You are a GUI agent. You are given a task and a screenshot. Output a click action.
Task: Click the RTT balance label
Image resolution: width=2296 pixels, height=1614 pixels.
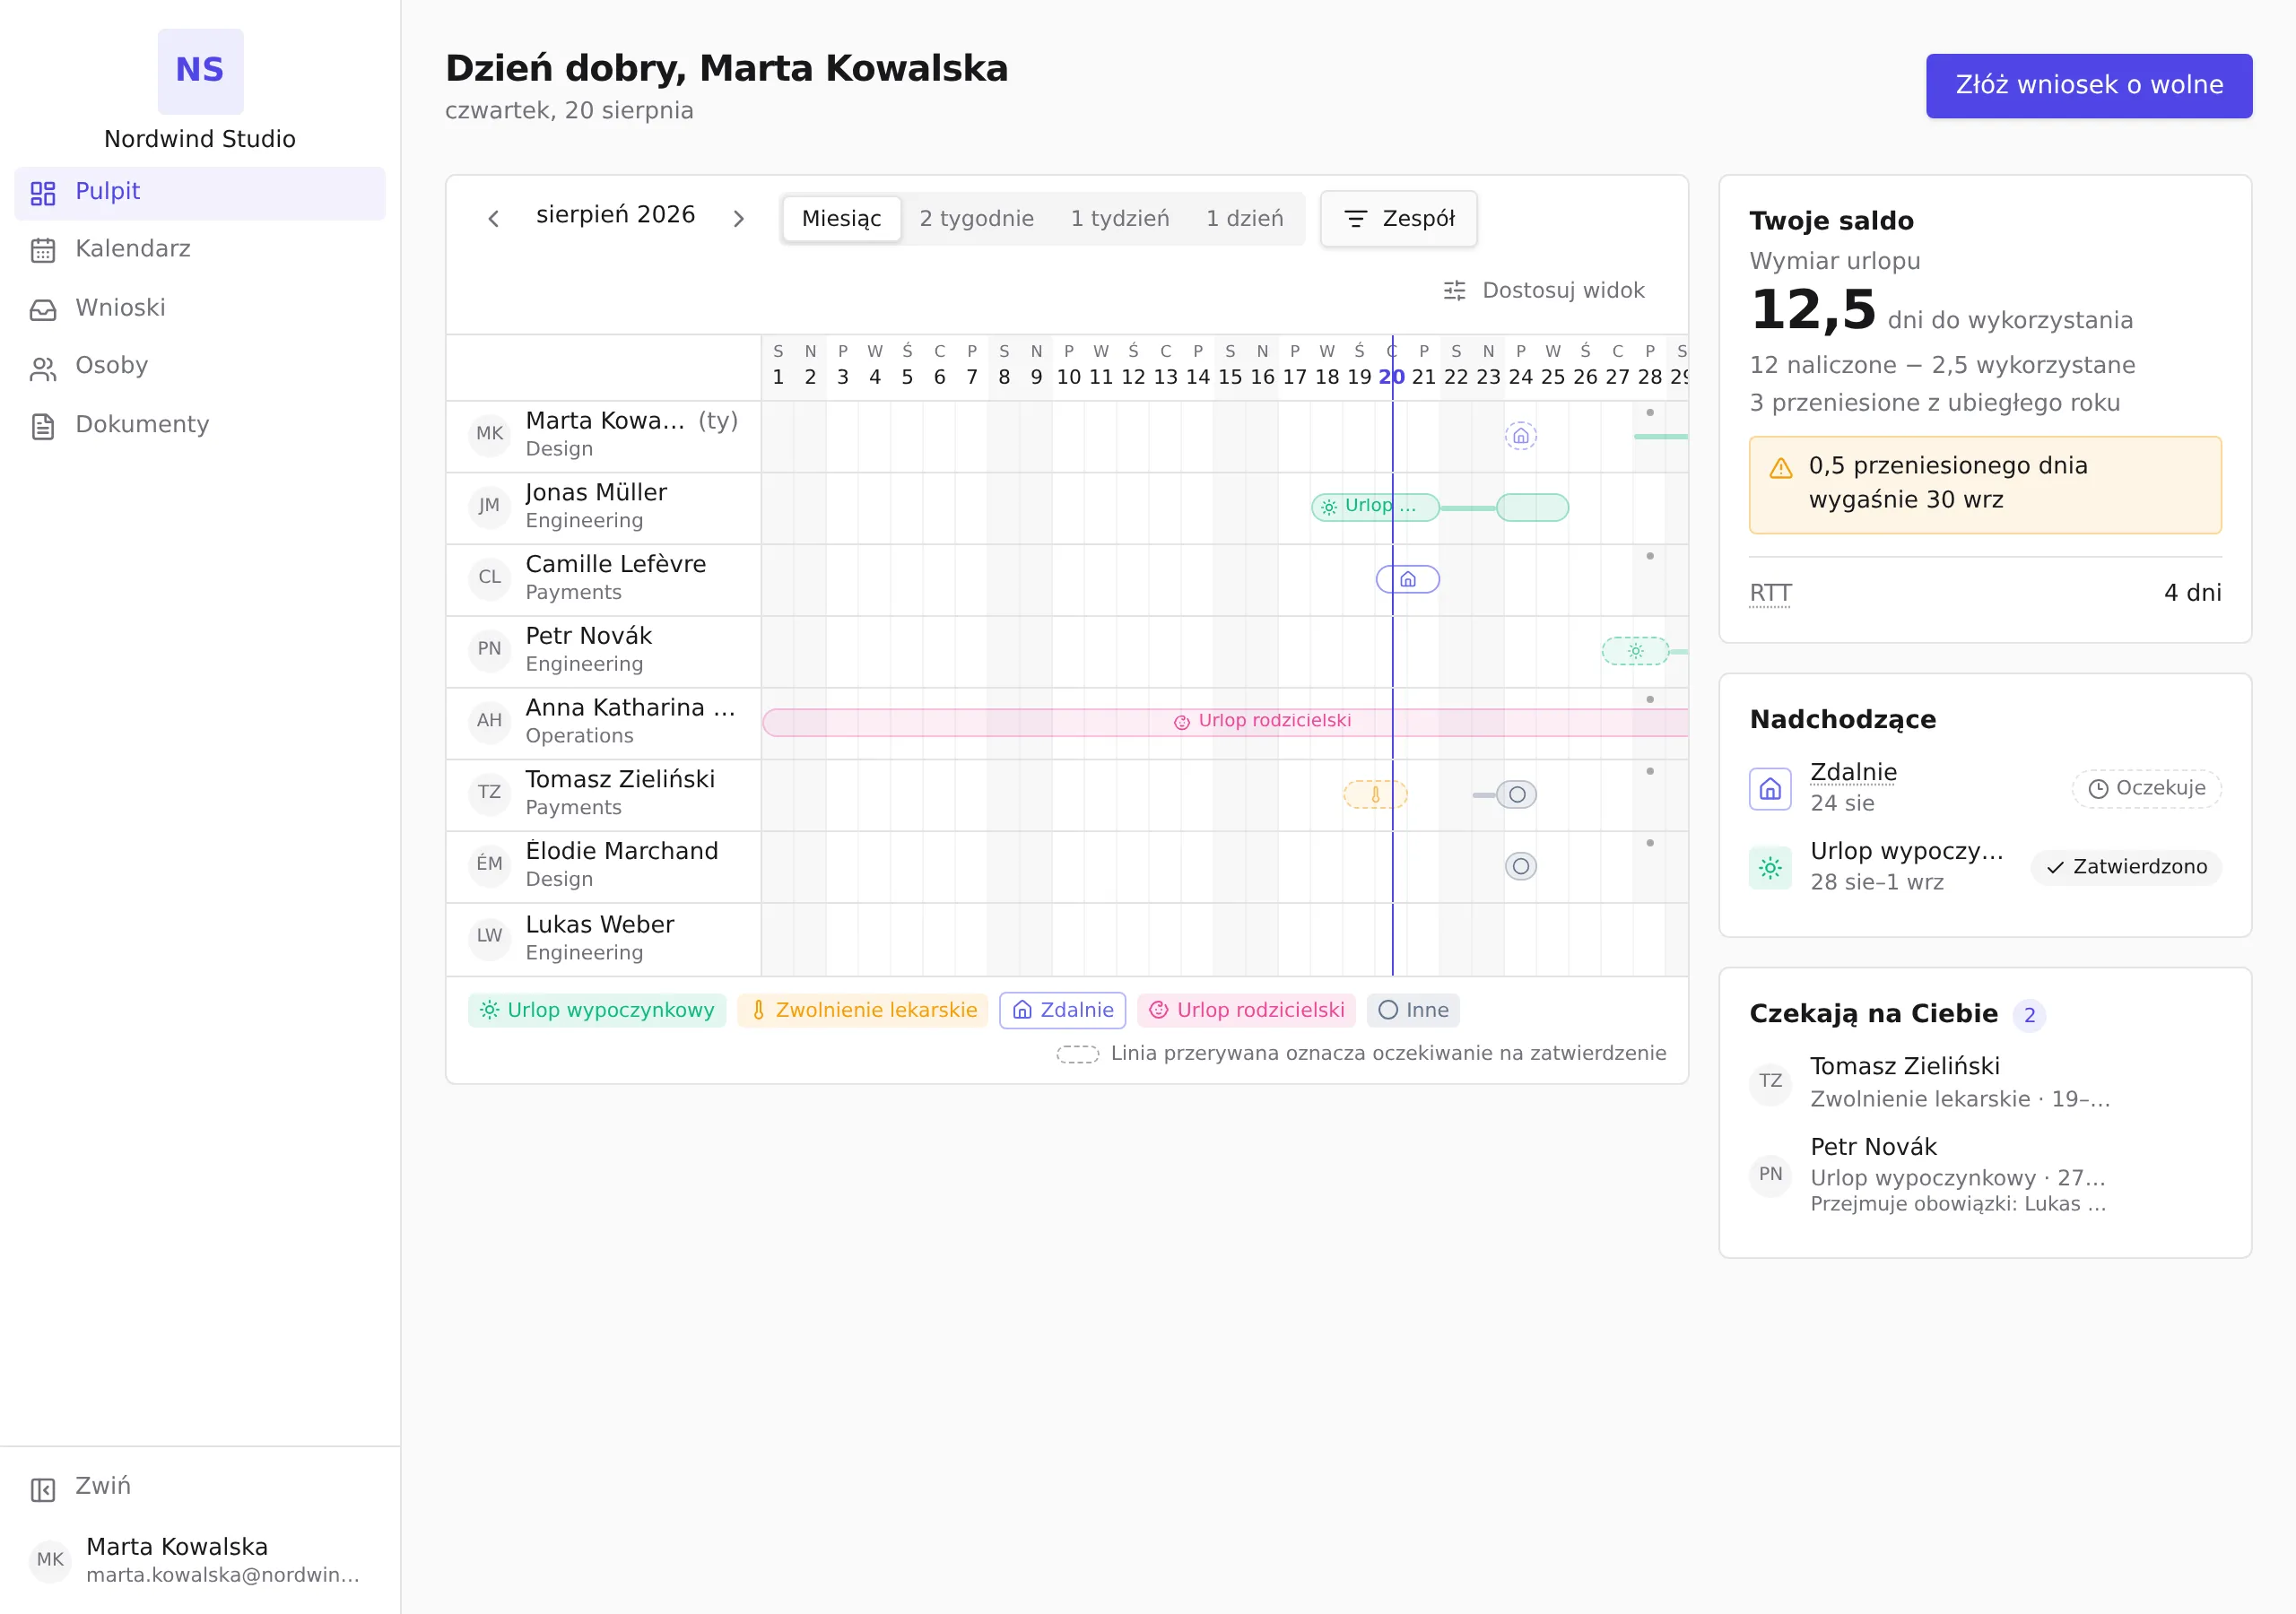pyautogui.click(x=1770, y=594)
